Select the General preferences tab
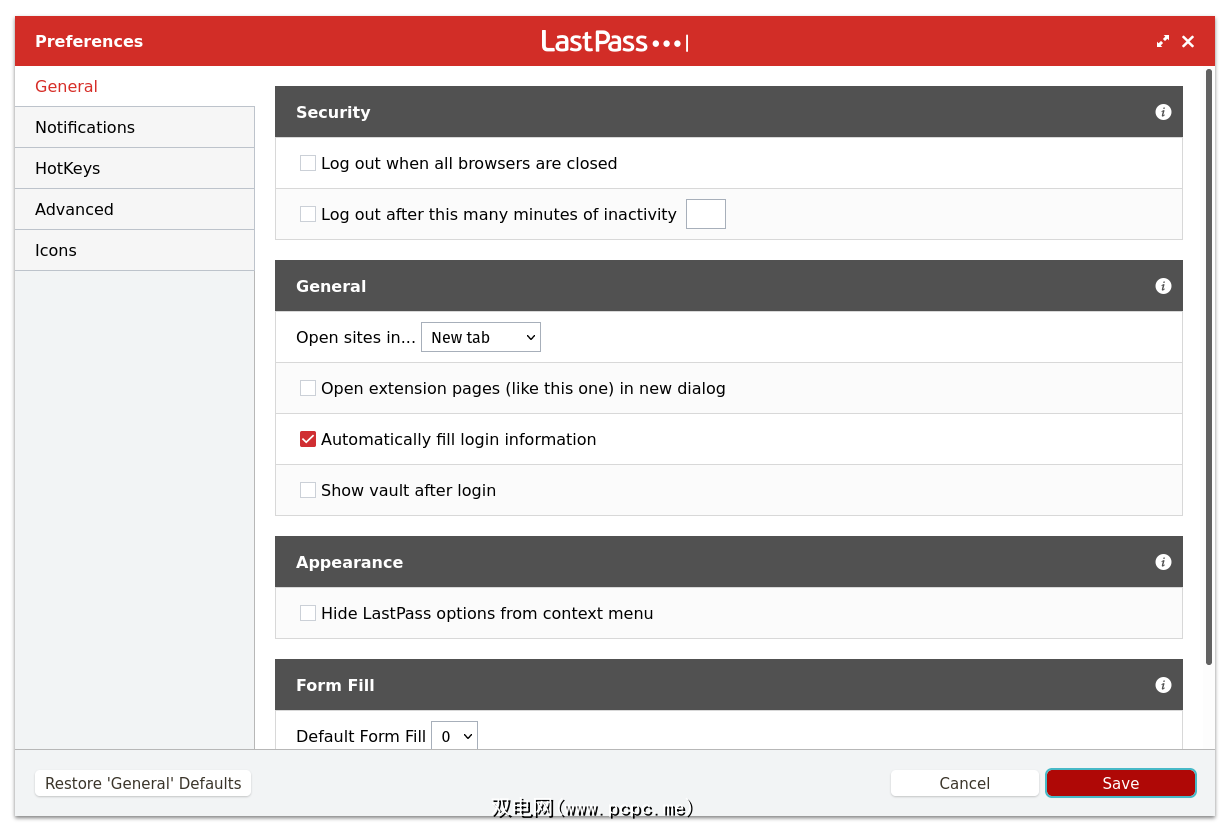1229x832 pixels. click(x=135, y=86)
